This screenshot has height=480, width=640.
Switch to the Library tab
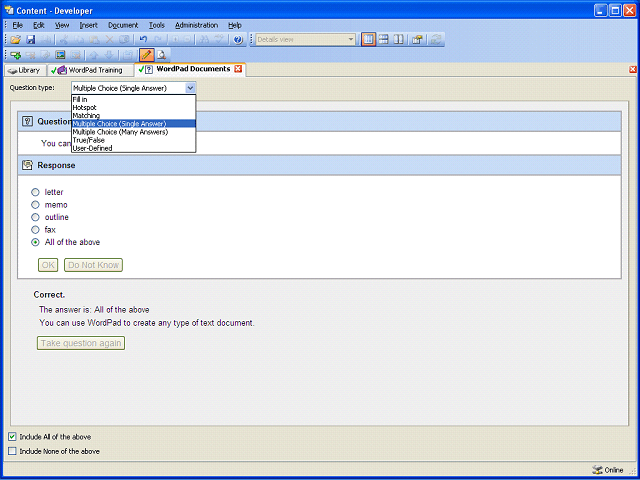coord(25,70)
